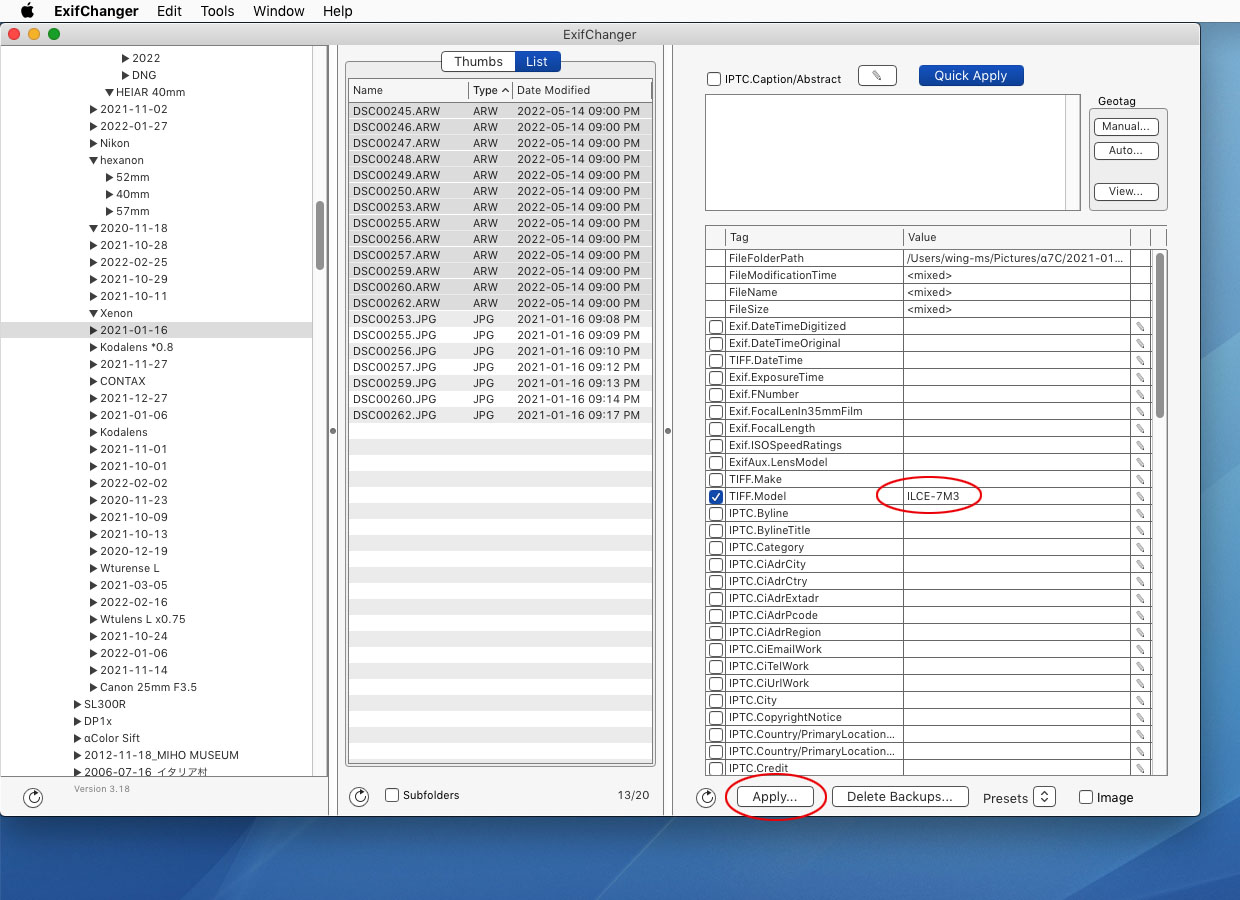1240x900 pixels.
Task: Click the pencil icon beside IPTC.Caption/Abstract
Action: point(877,76)
